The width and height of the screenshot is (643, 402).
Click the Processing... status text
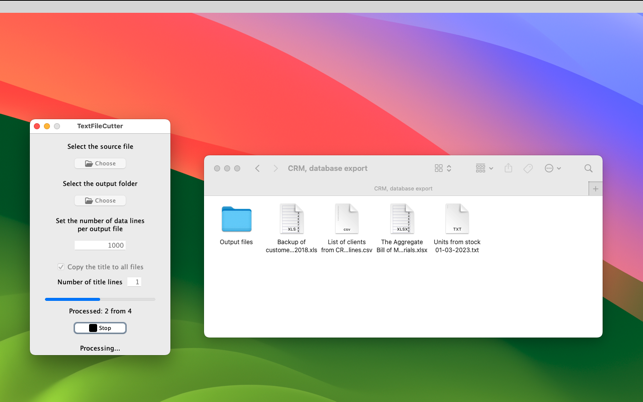[100, 348]
